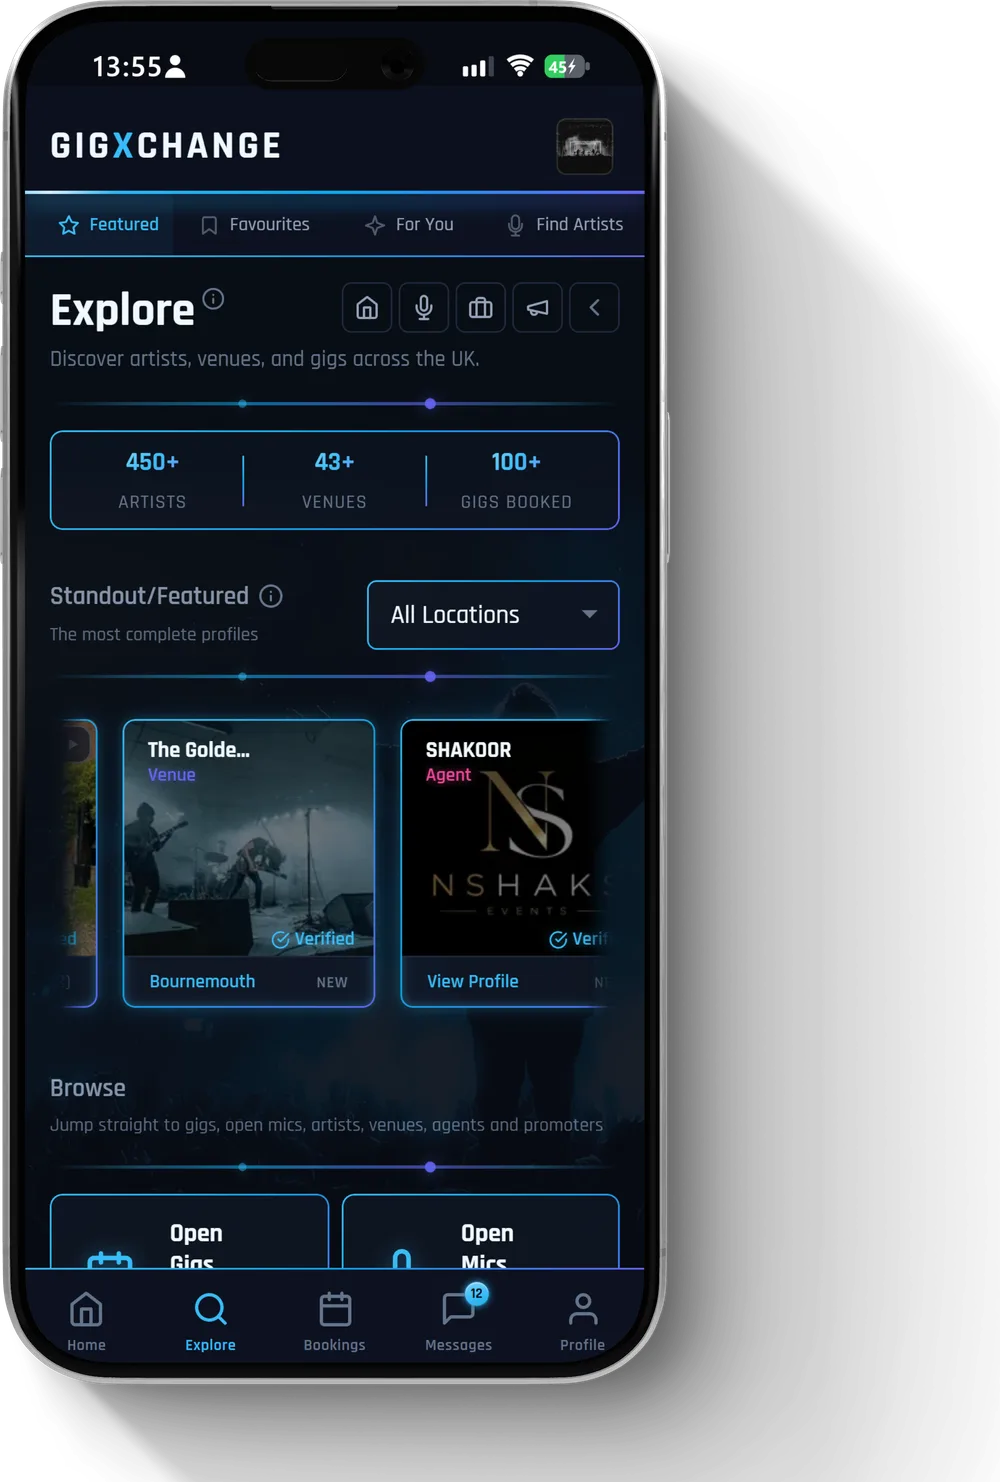Click the battery indicator in status bar
This screenshot has height=1482, width=1000.
567,67
